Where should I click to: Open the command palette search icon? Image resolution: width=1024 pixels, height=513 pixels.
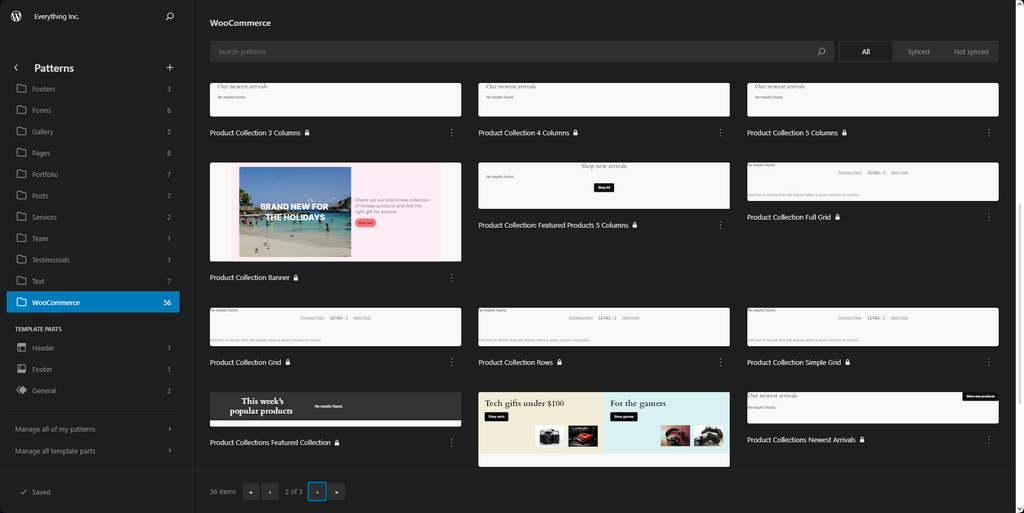pos(170,16)
